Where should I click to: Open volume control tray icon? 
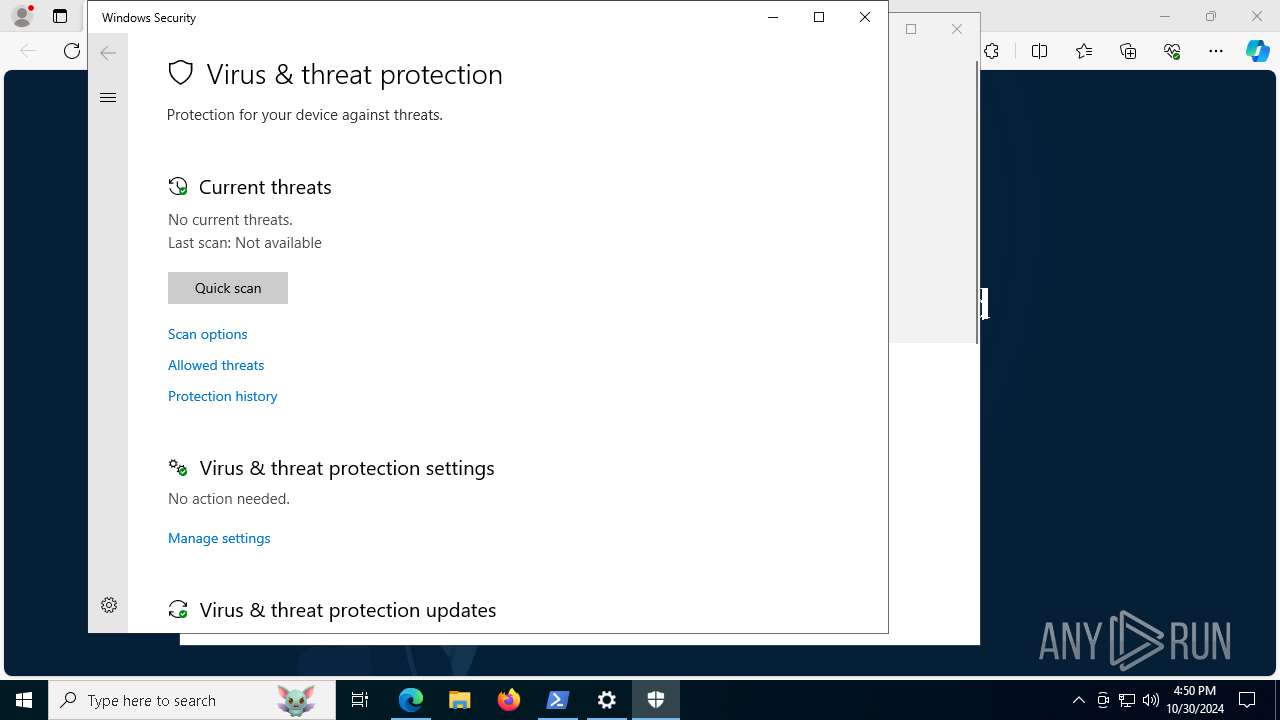click(x=1151, y=700)
